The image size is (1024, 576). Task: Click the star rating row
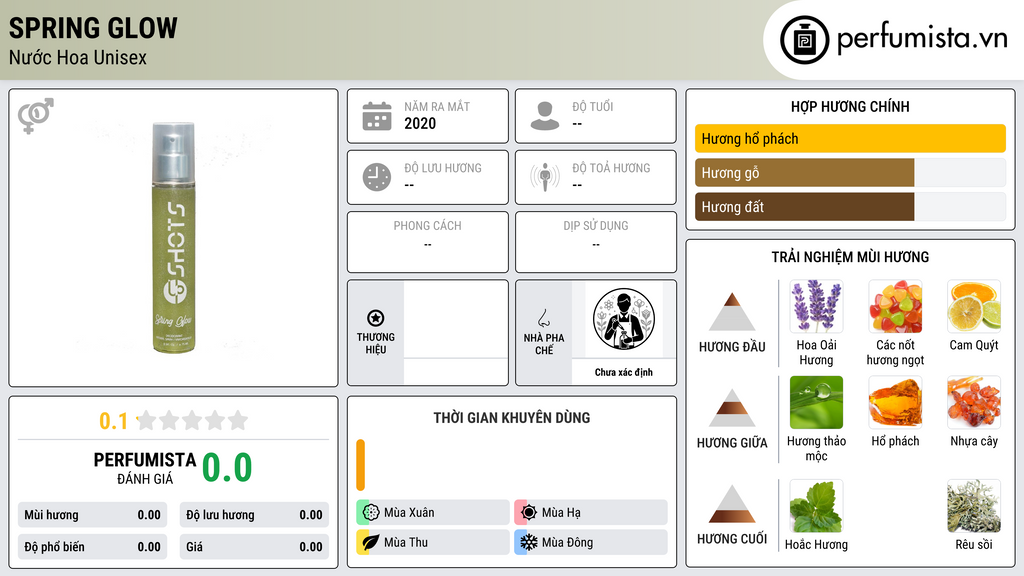[x=192, y=420]
